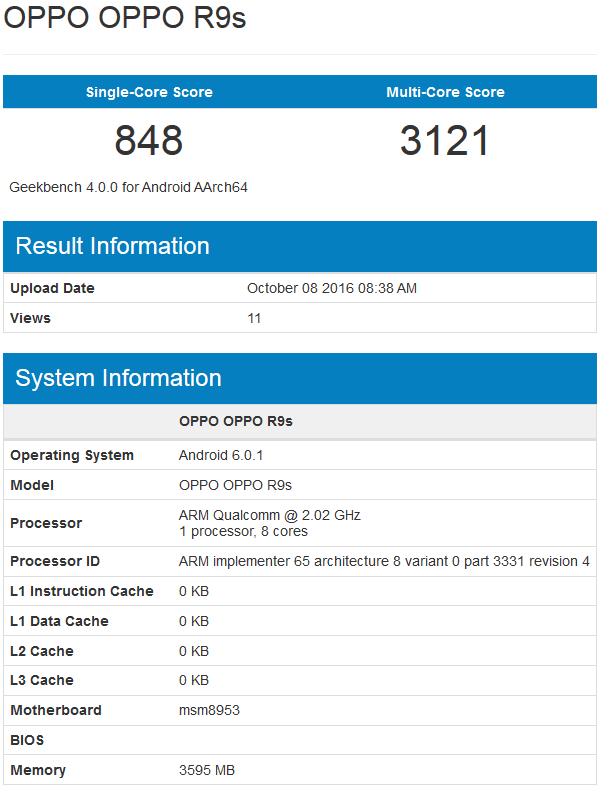Click the single-core score value 848
The width and height of the screenshot is (600, 786).
click(x=149, y=141)
